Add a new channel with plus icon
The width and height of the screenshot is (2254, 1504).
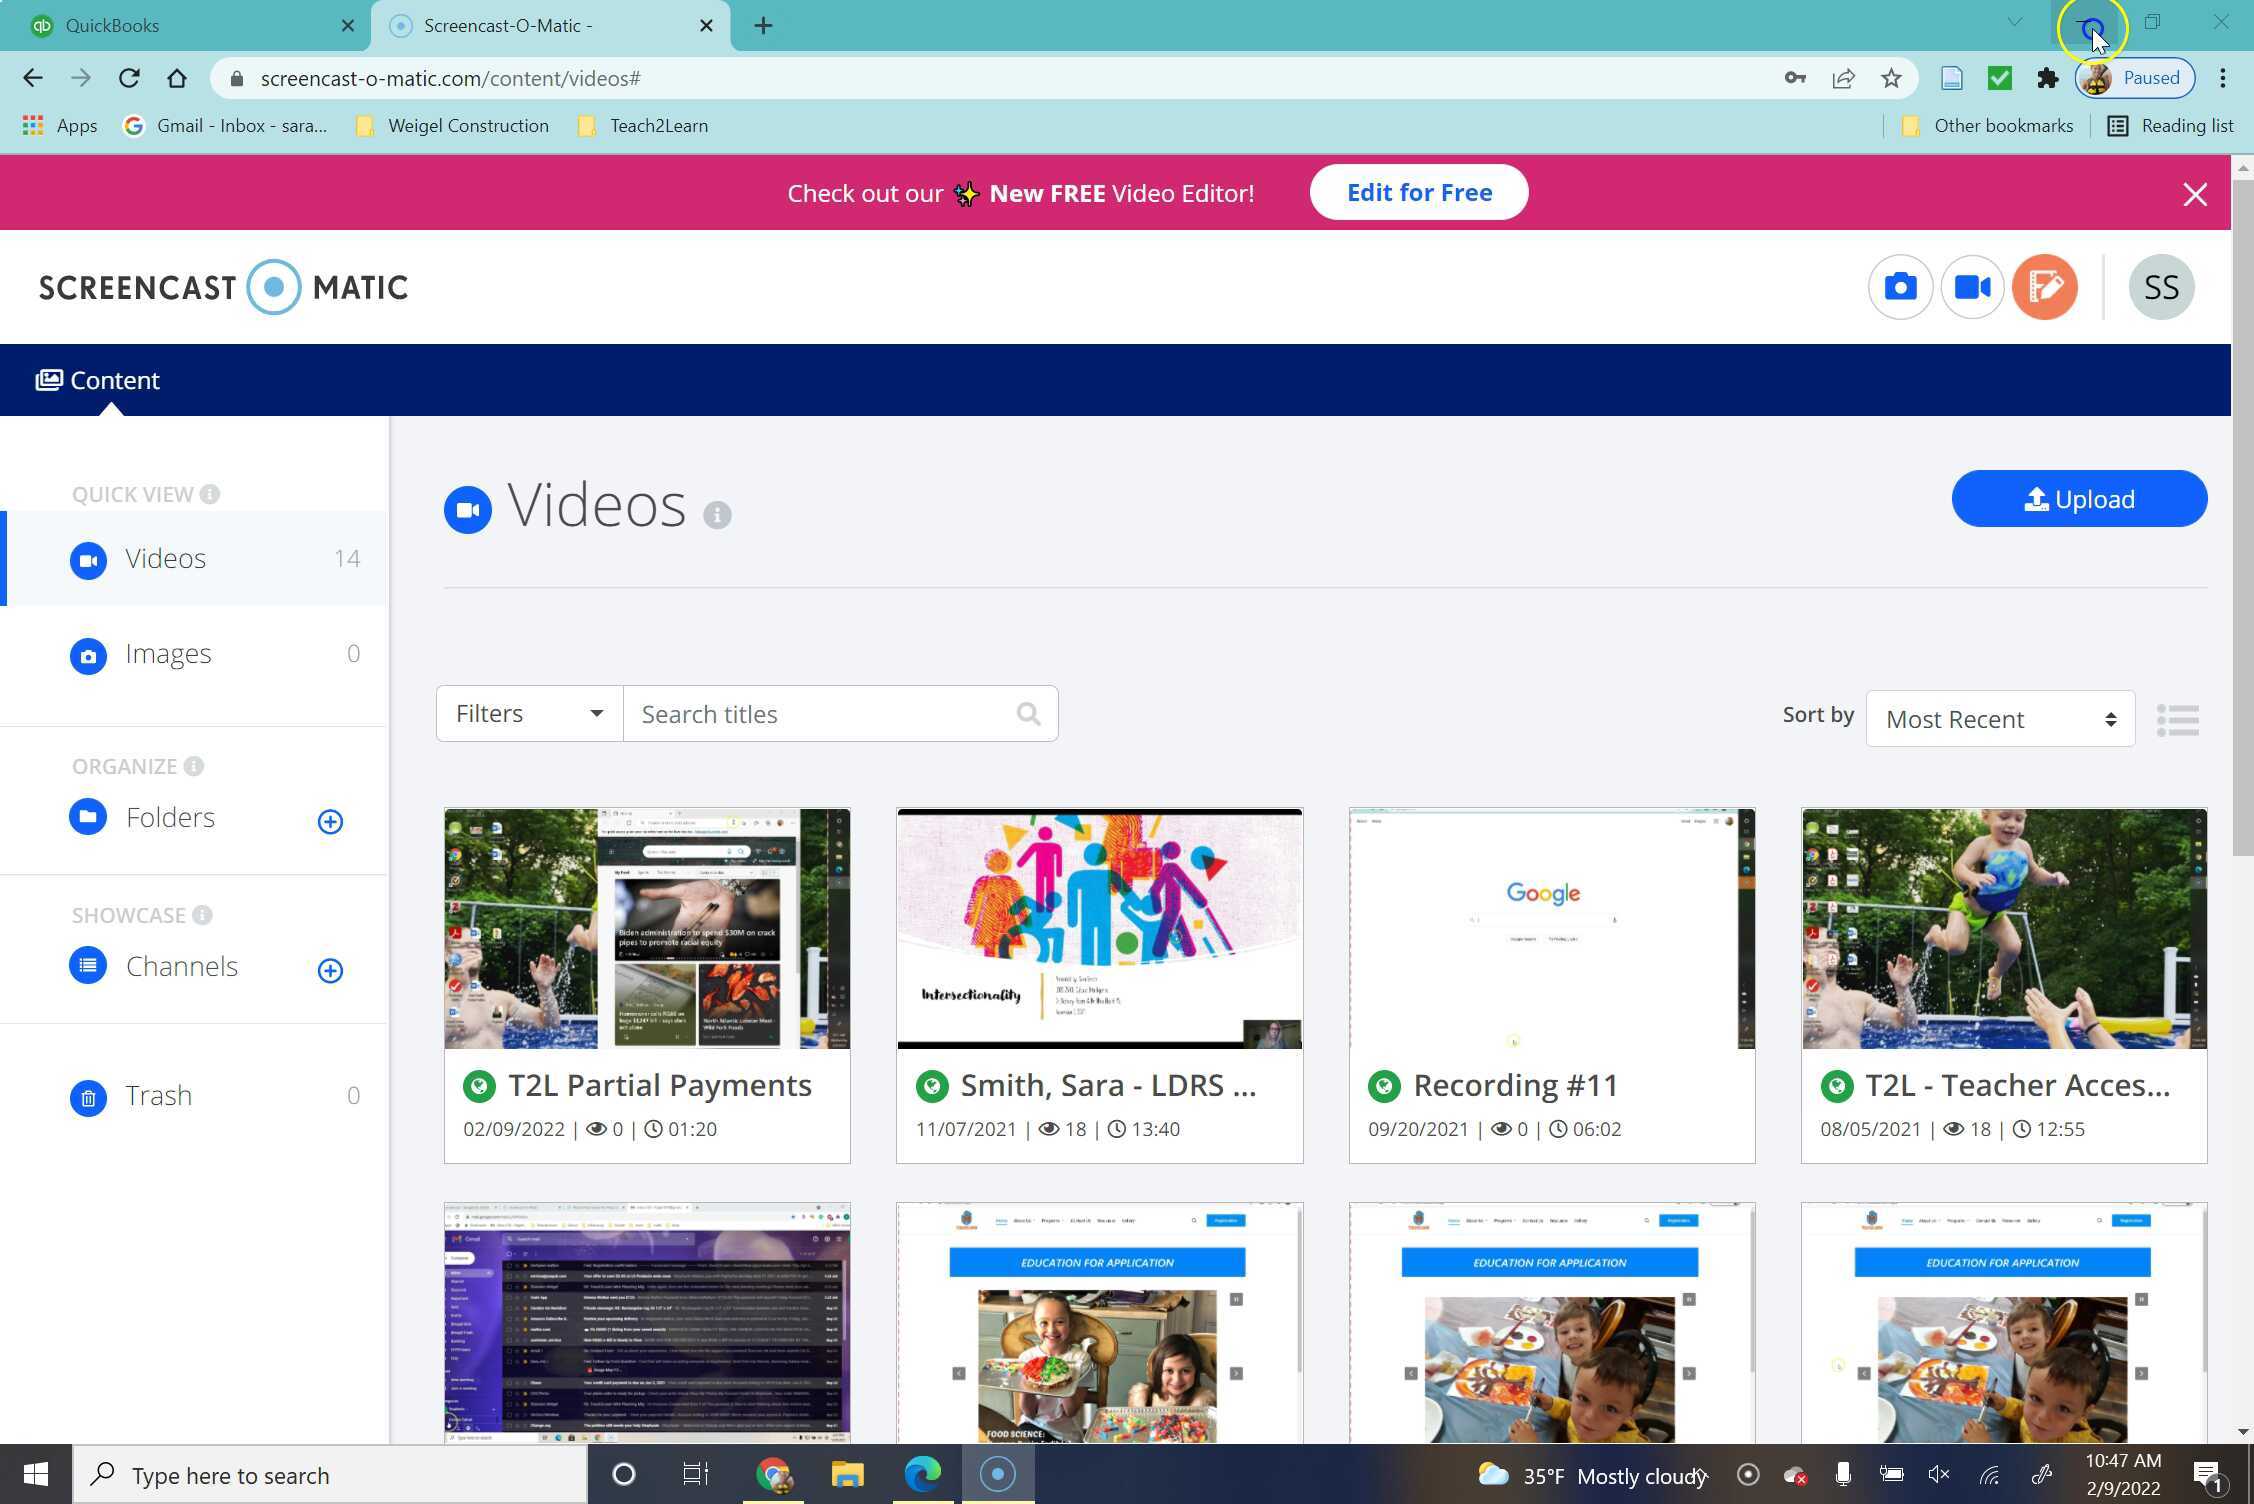click(330, 970)
